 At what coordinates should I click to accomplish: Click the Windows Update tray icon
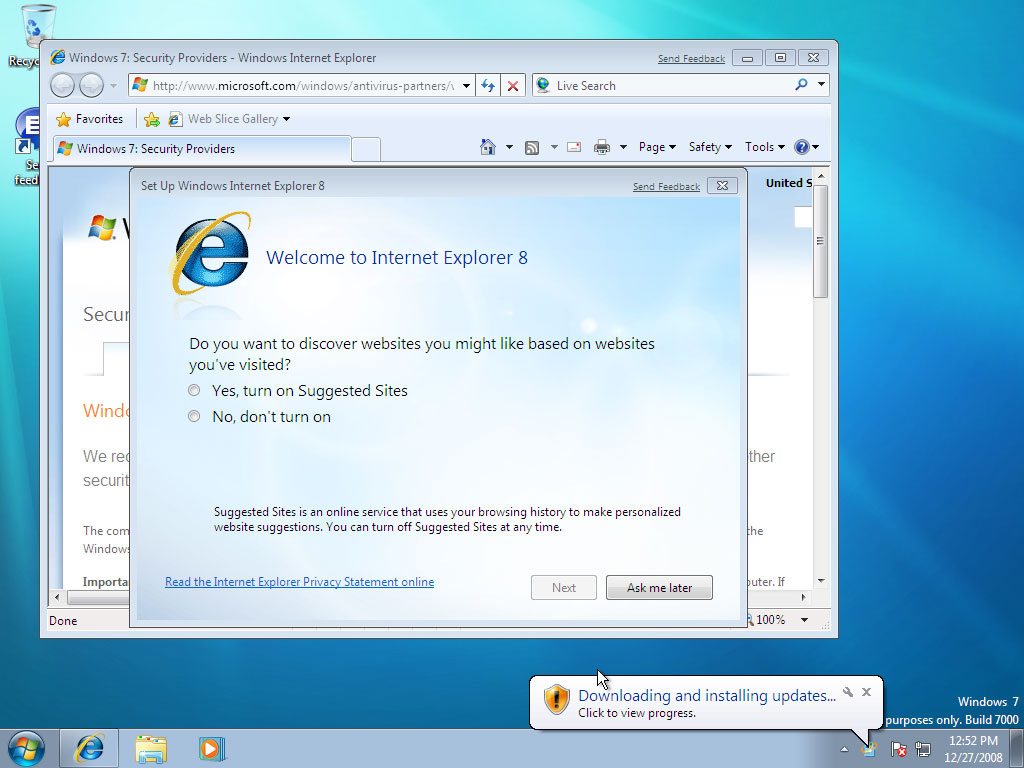[869, 750]
